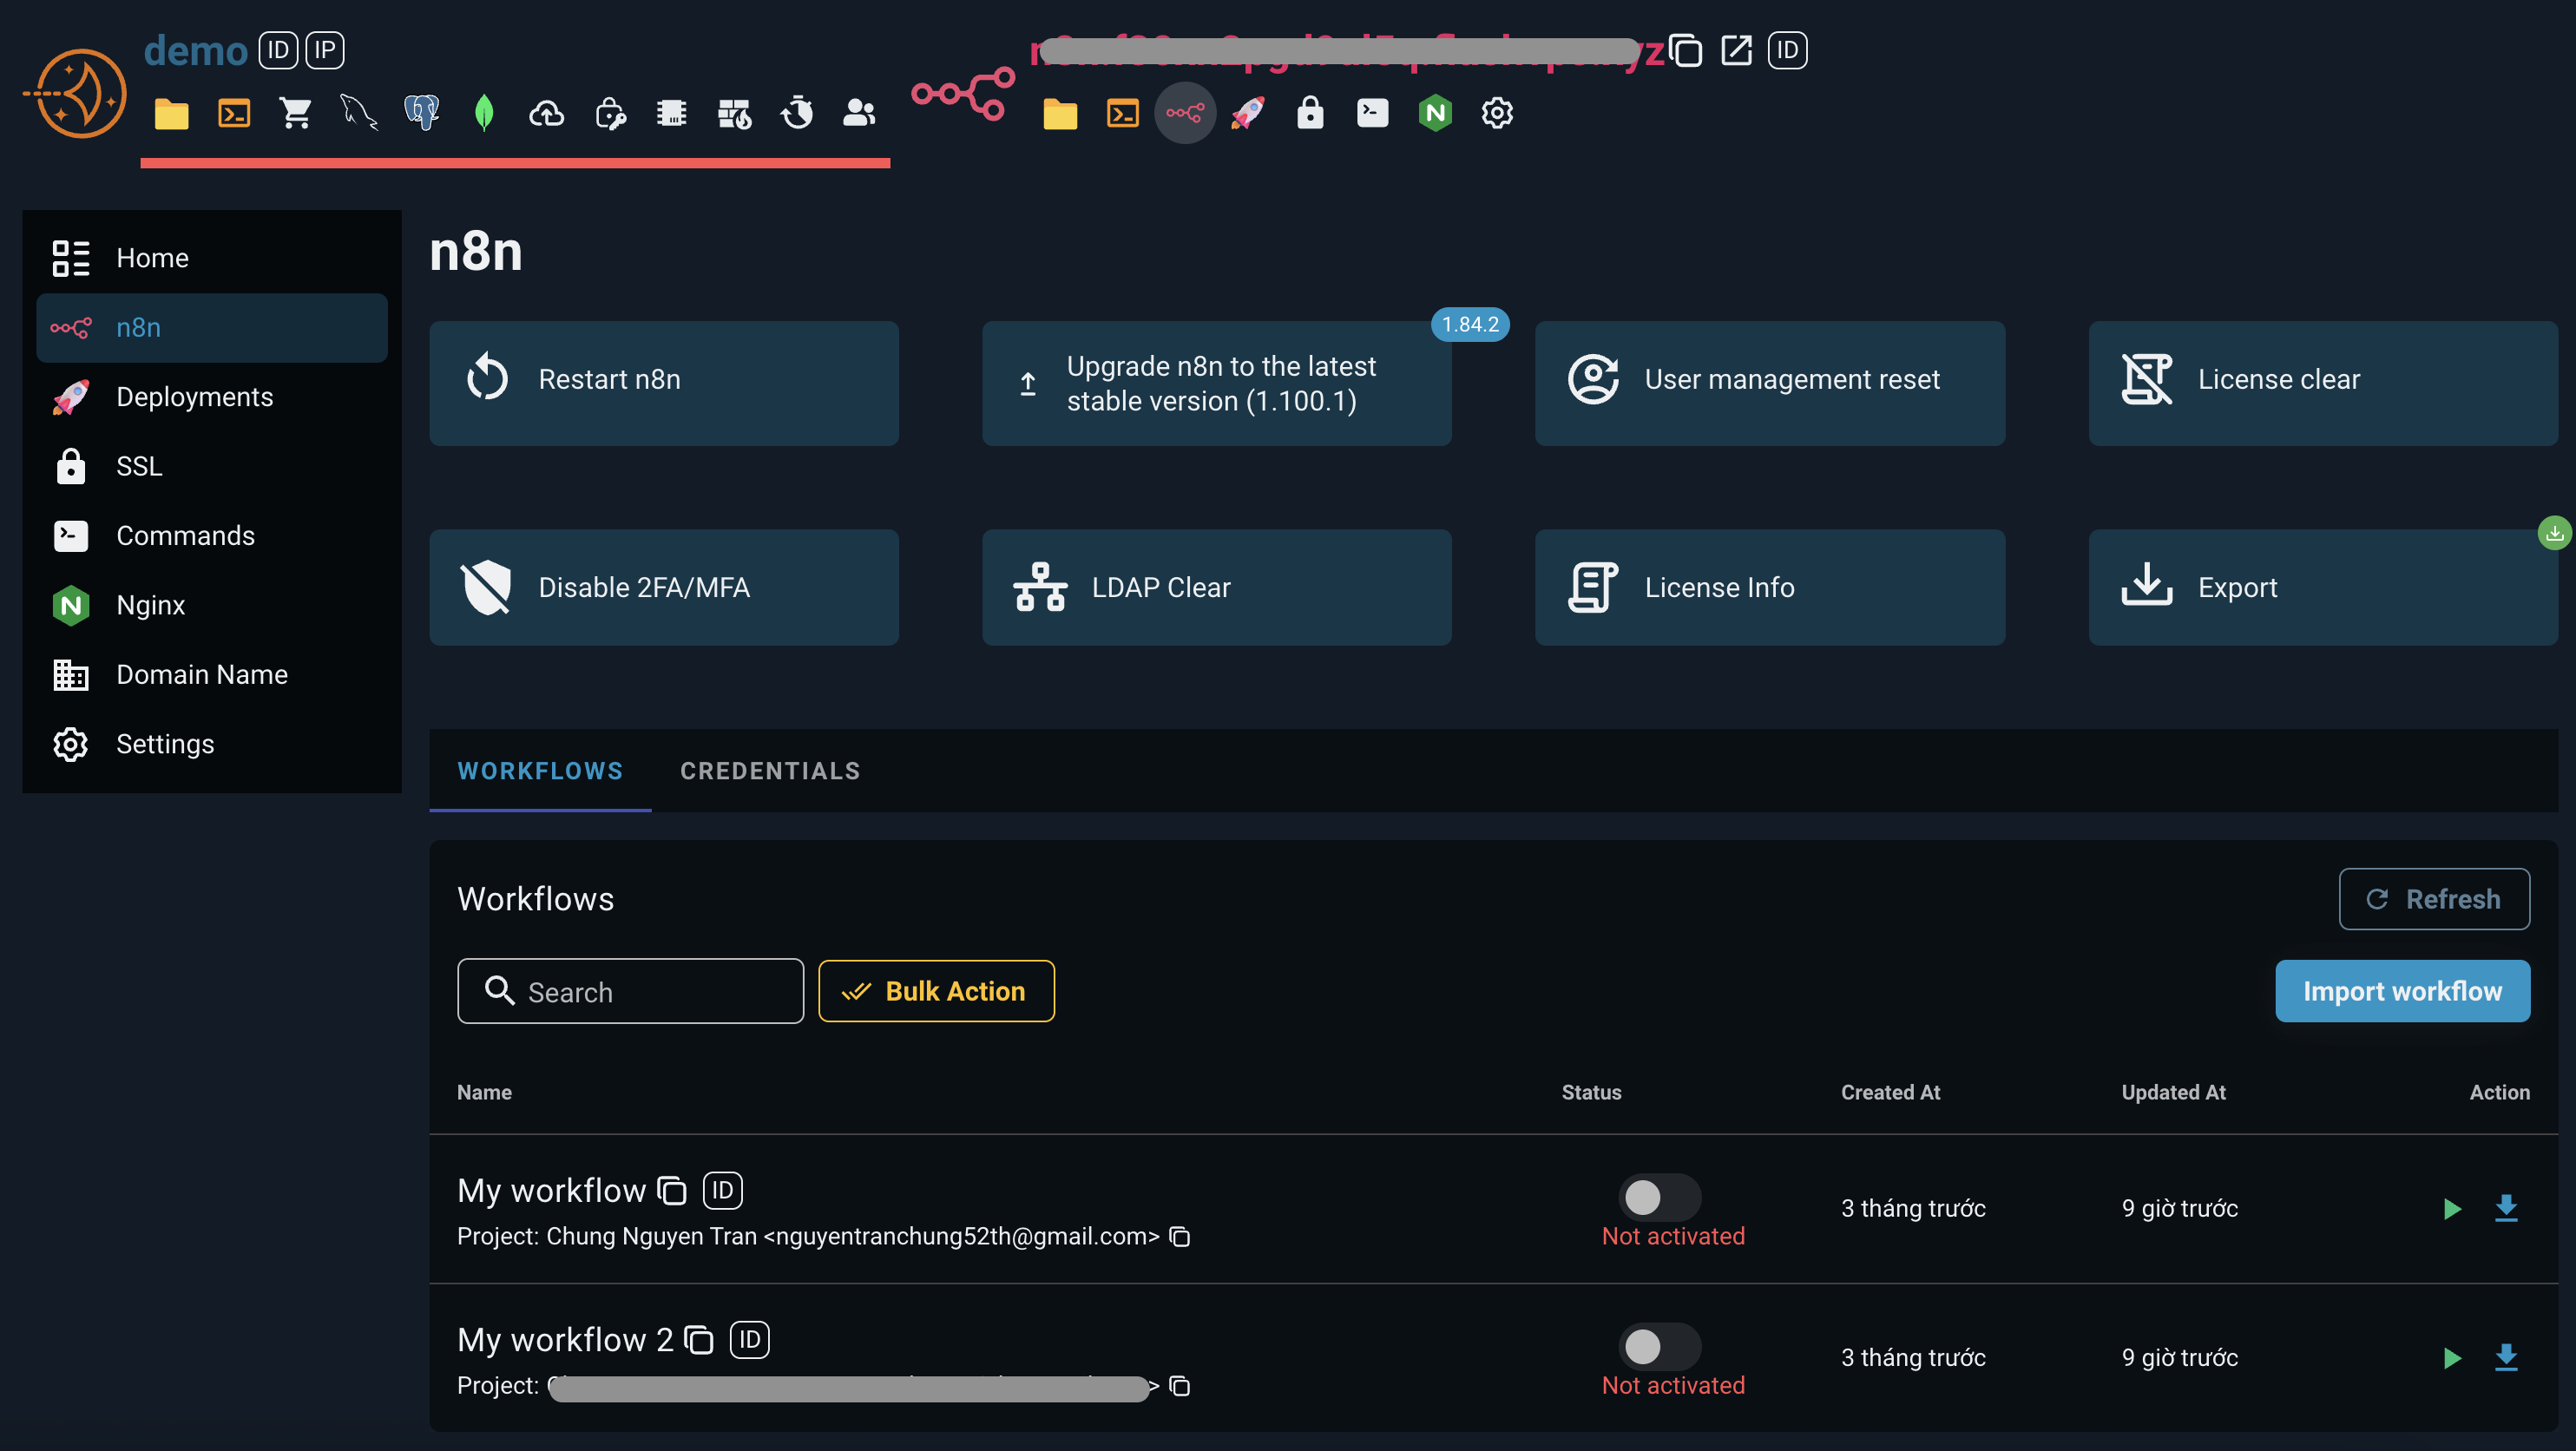Select the MongoDB leaf icon

[x=483, y=113]
